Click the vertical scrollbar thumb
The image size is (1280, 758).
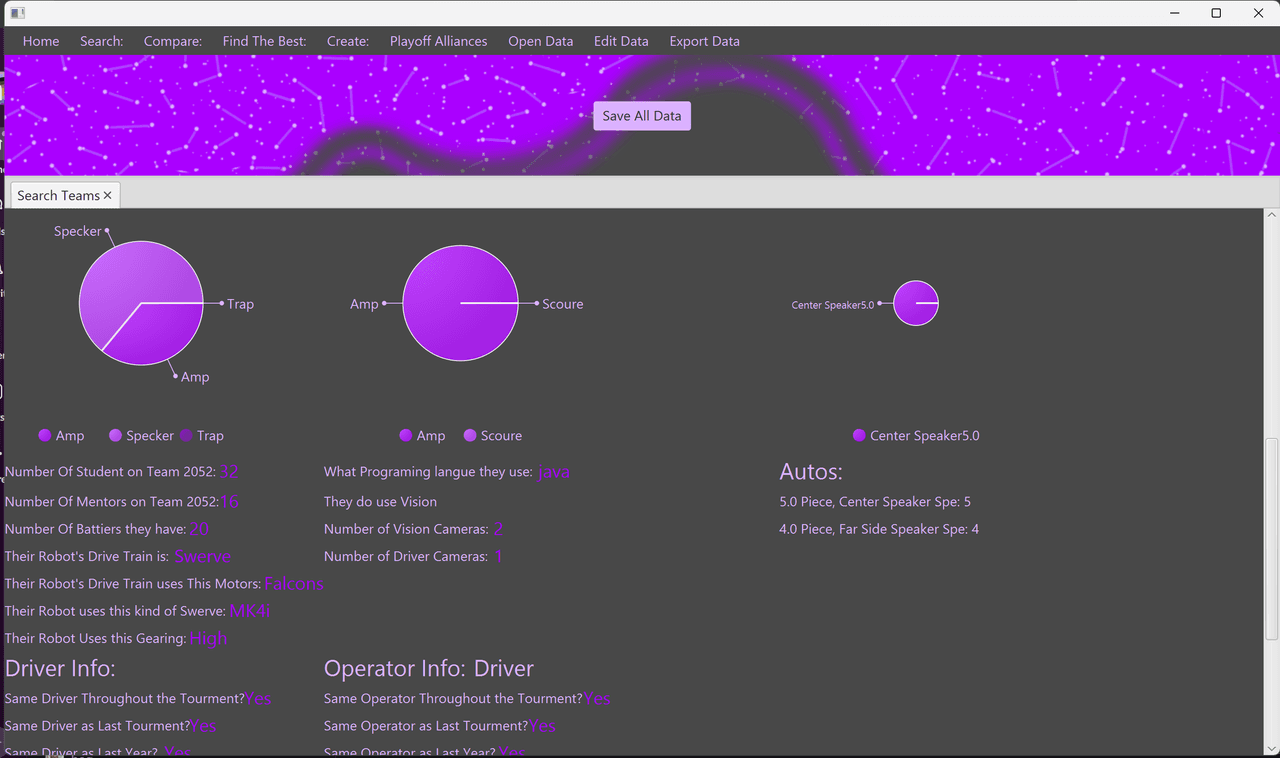click(1271, 540)
